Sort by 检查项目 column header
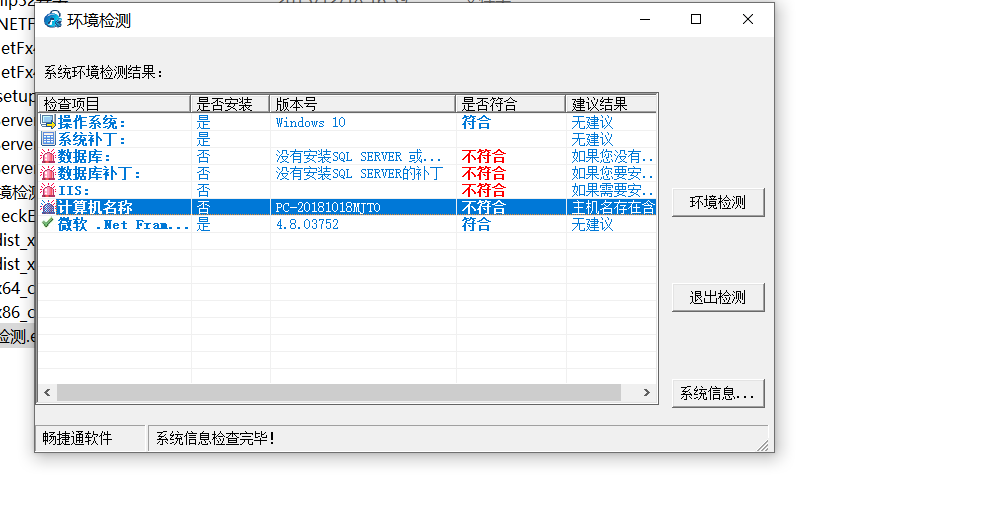This screenshot has width=990, height=512. pyautogui.click(x=114, y=104)
